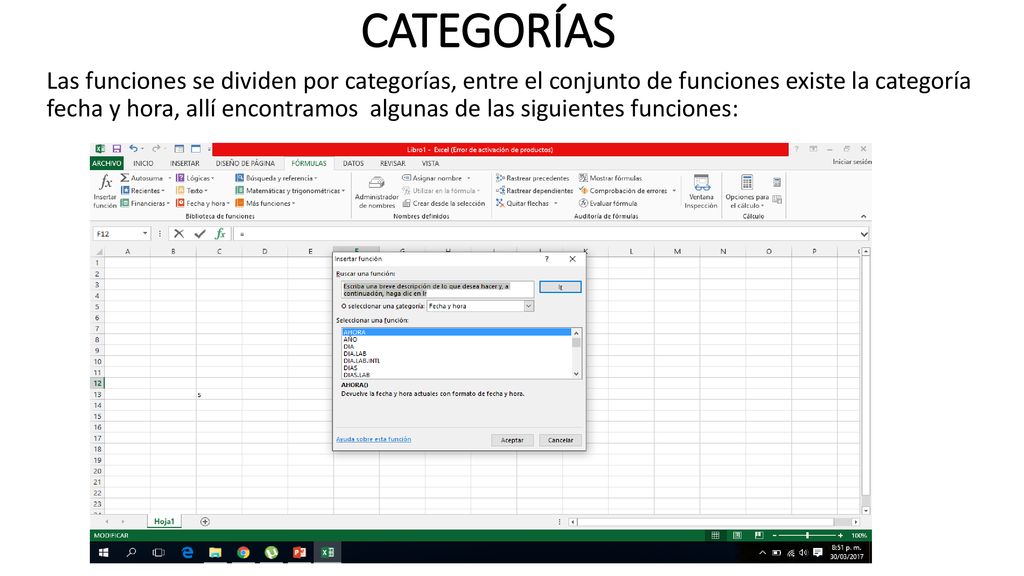Viewport: 1024px width, 576px height.
Task: Click the zoom slider in status bar
Action: click(x=807, y=536)
